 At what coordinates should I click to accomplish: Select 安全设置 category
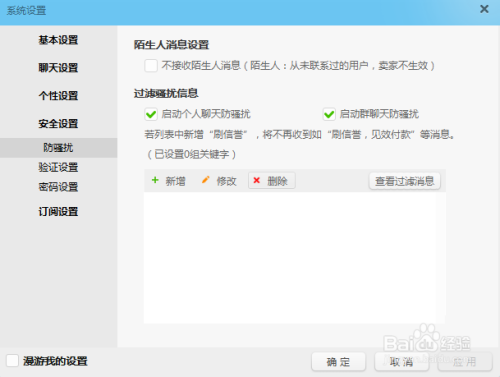(58, 124)
